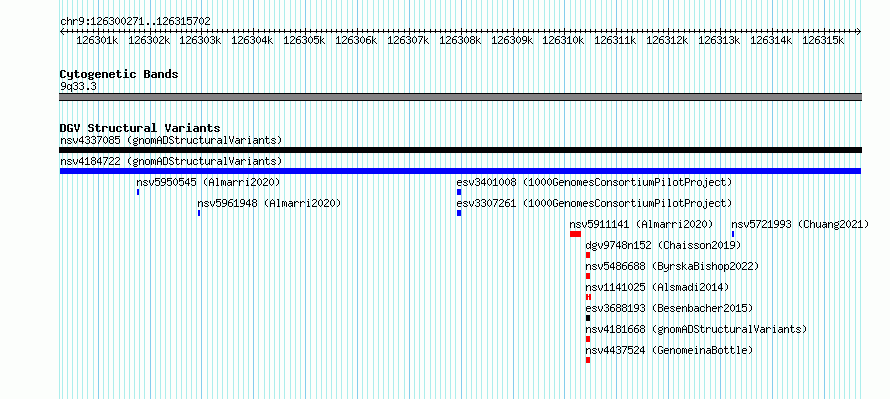Click the gray 9q33.3 cytogenetic band bar
This screenshot has height=399, width=890.
pyautogui.click(x=460, y=97)
